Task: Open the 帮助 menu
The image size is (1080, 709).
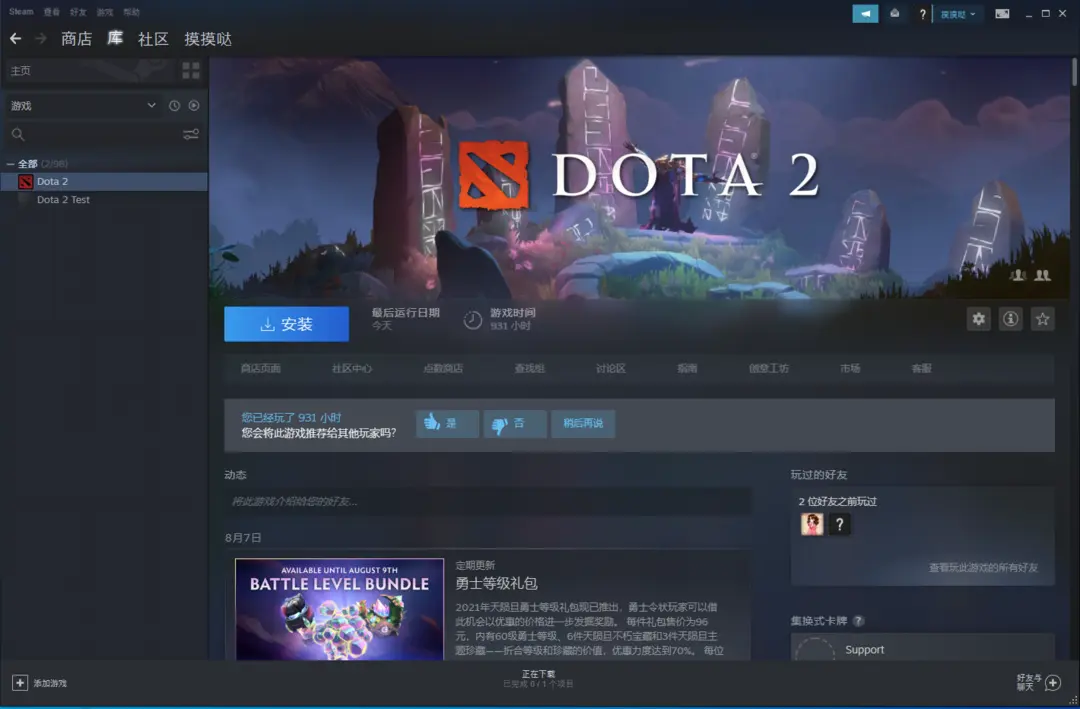Action: (x=132, y=12)
